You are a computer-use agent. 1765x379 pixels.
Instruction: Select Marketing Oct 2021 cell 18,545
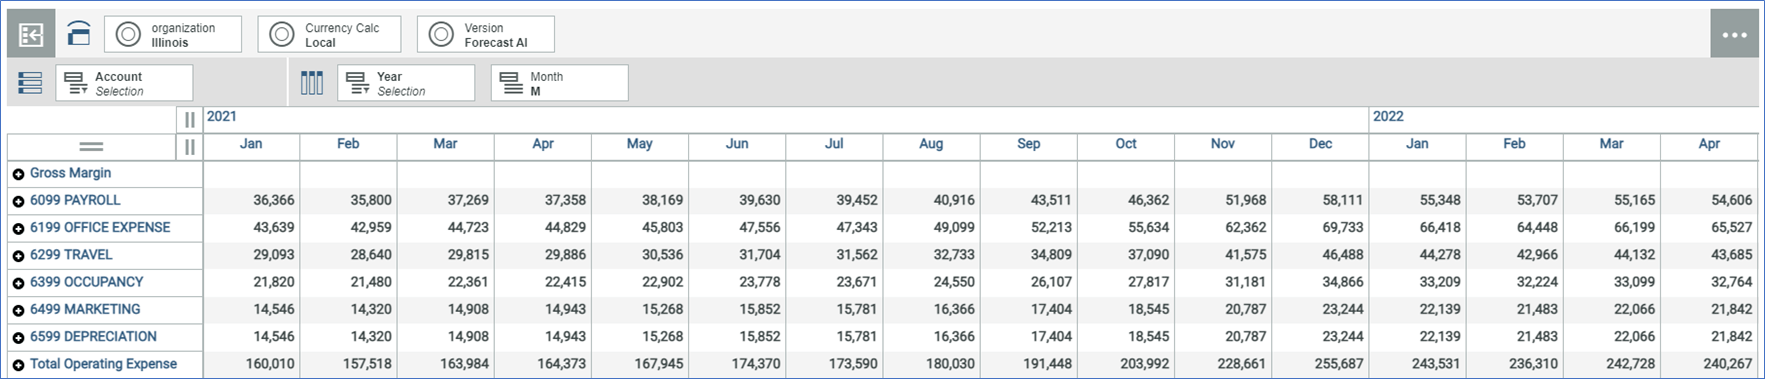(1126, 310)
